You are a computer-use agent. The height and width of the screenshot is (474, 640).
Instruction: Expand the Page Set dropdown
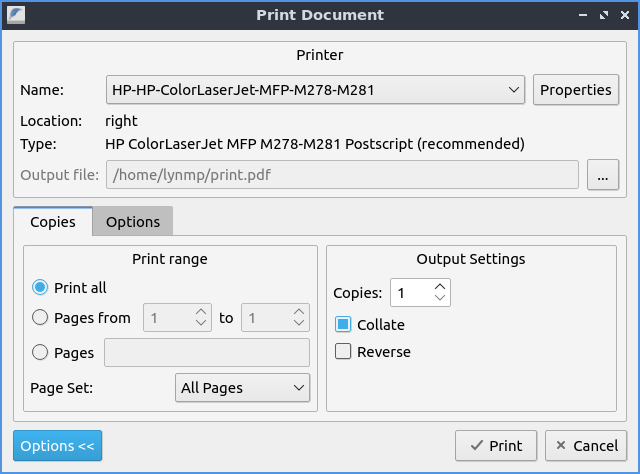point(241,387)
